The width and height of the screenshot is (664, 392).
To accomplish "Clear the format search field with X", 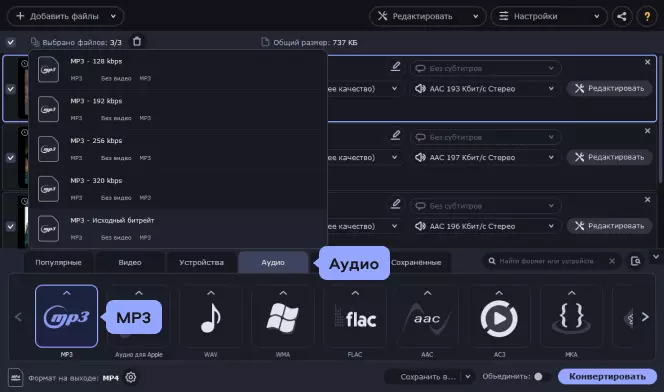I will tap(612, 261).
